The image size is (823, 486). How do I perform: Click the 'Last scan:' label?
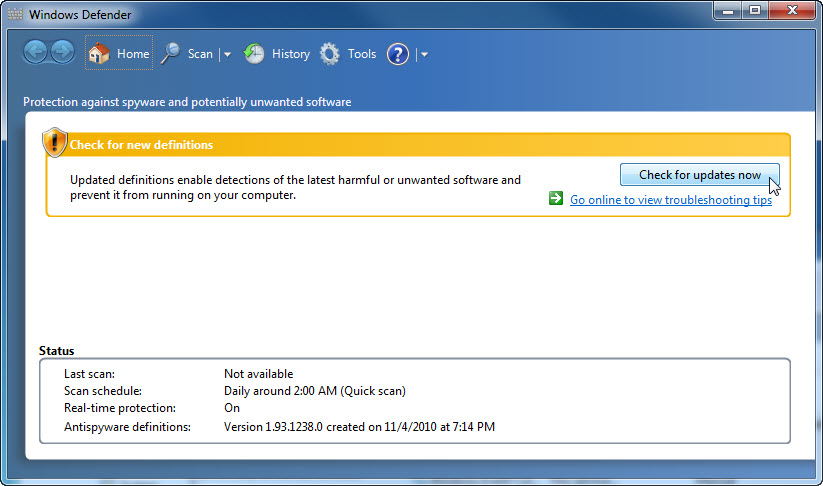(x=89, y=374)
